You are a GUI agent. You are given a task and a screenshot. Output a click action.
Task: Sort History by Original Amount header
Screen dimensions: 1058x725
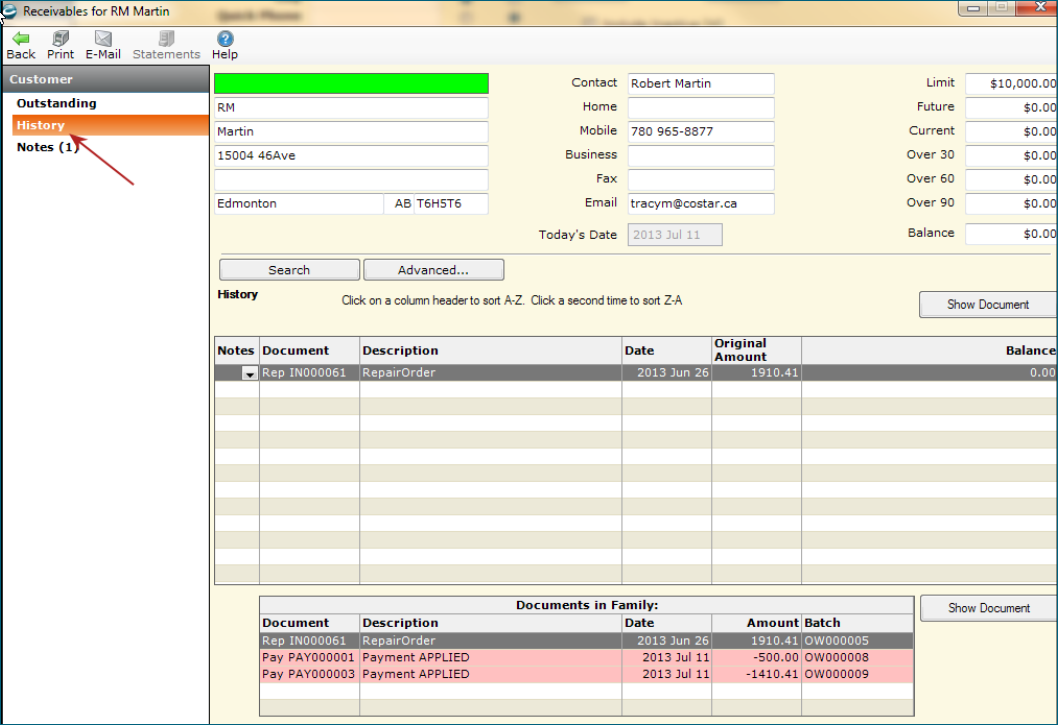point(756,351)
